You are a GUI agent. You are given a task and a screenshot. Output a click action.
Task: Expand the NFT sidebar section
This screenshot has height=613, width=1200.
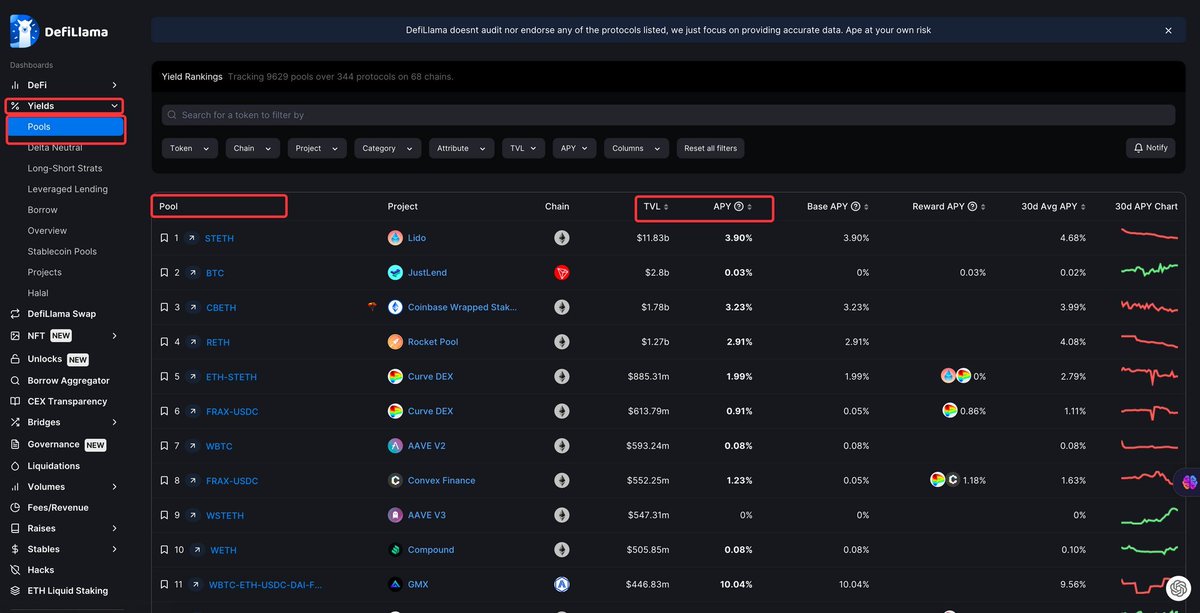(x=114, y=336)
